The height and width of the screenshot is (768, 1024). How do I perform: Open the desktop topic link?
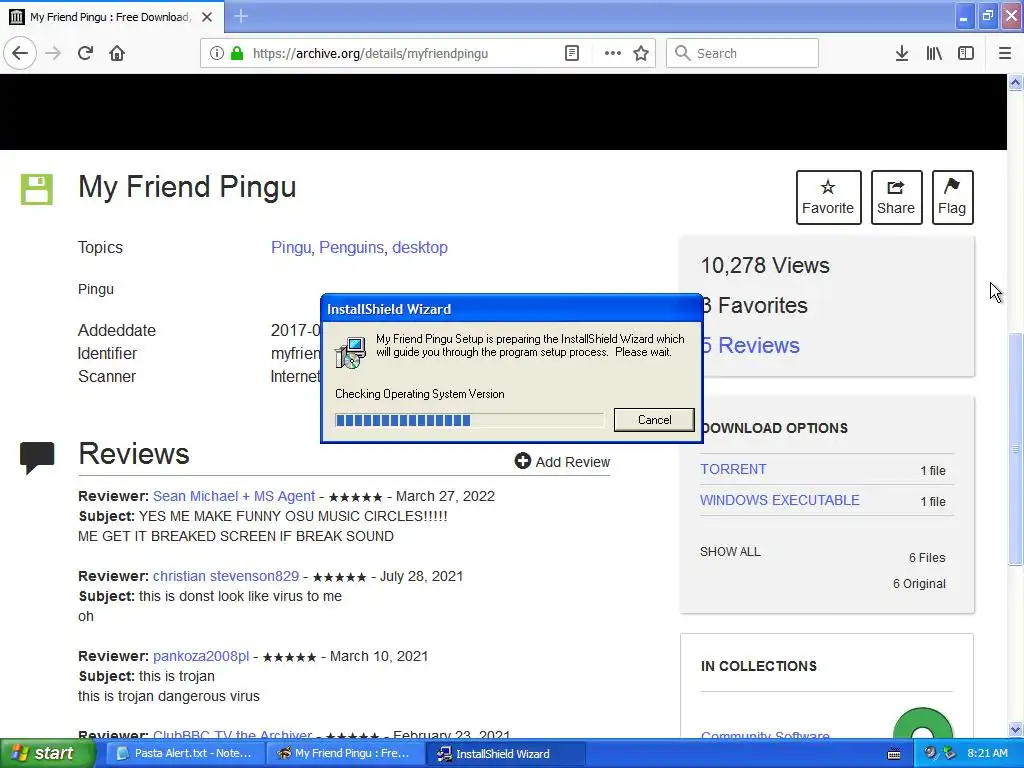tap(420, 248)
